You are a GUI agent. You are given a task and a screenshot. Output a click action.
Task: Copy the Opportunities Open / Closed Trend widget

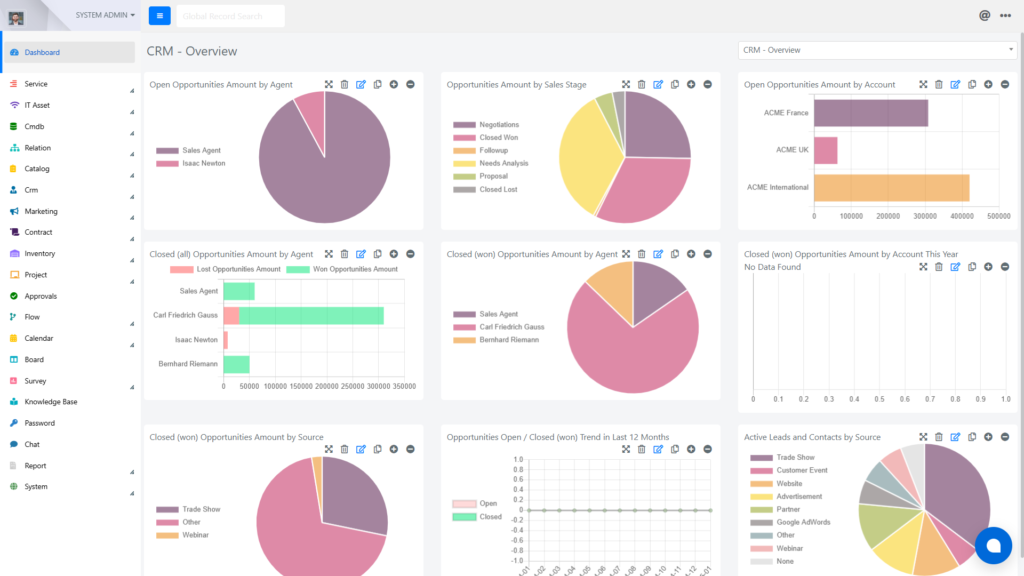(675, 449)
